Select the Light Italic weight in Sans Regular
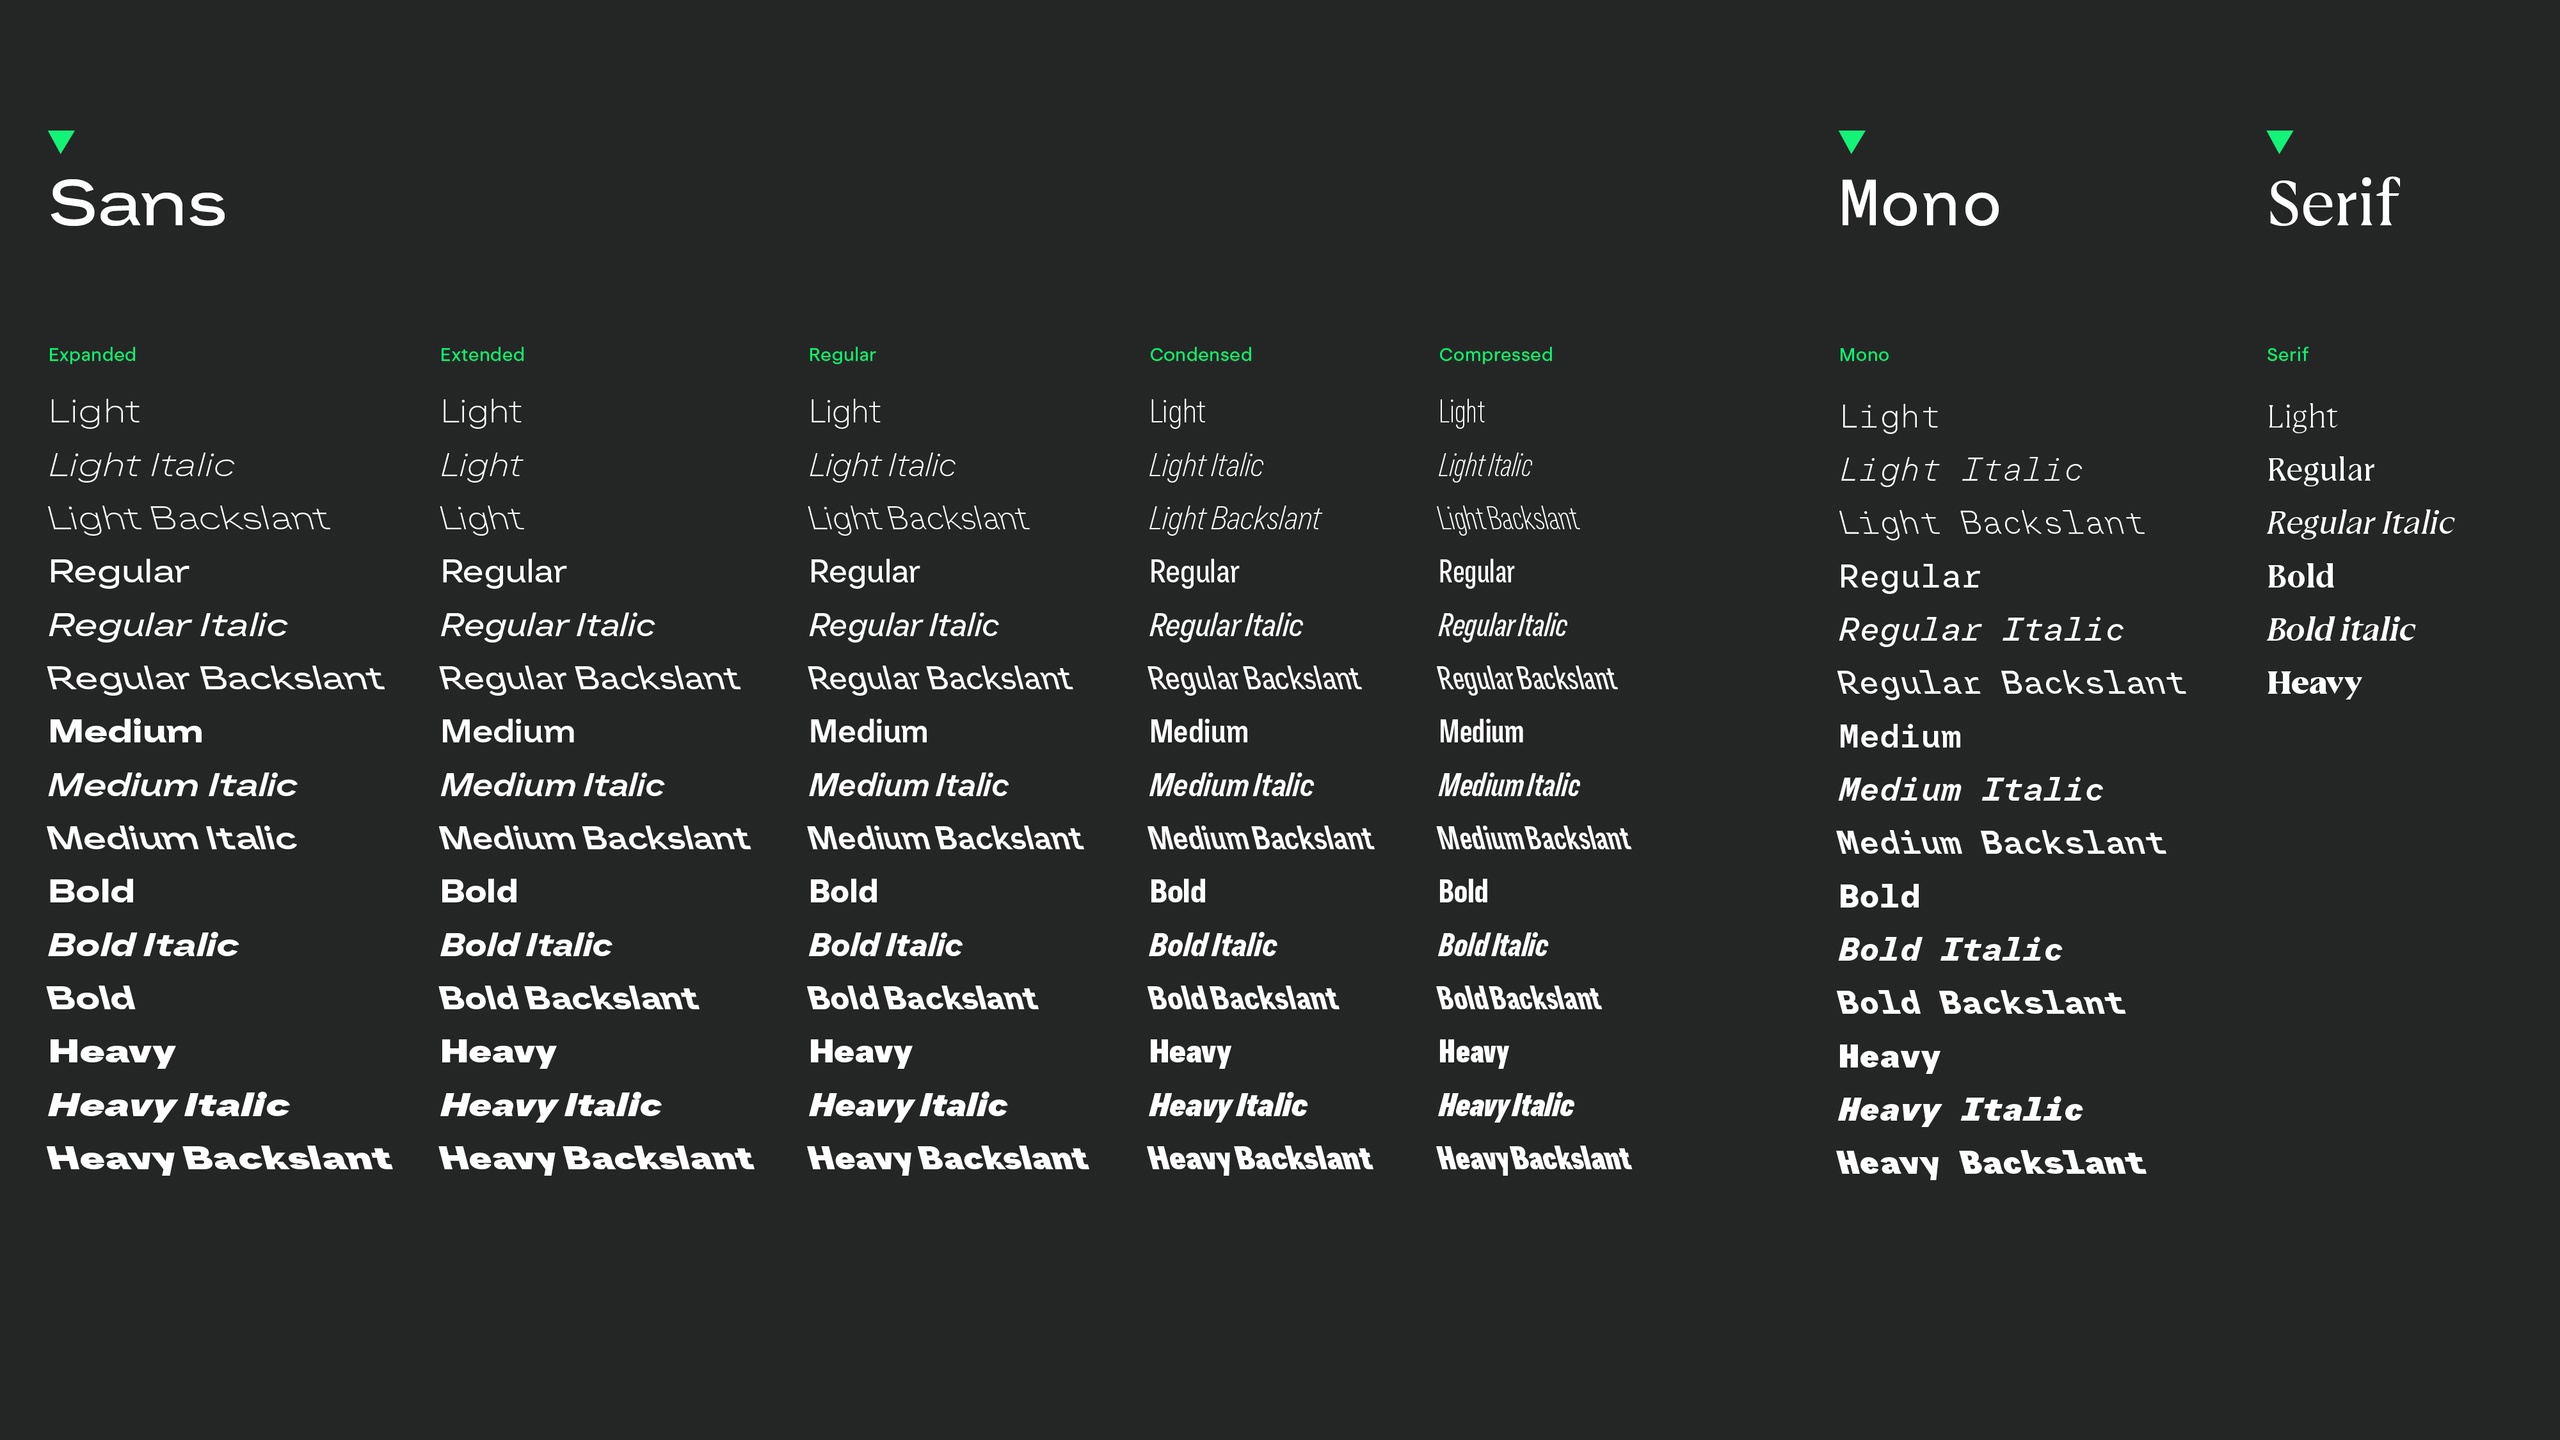Screen dimensions: 2560x1440 pyautogui.click(x=881, y=464)
